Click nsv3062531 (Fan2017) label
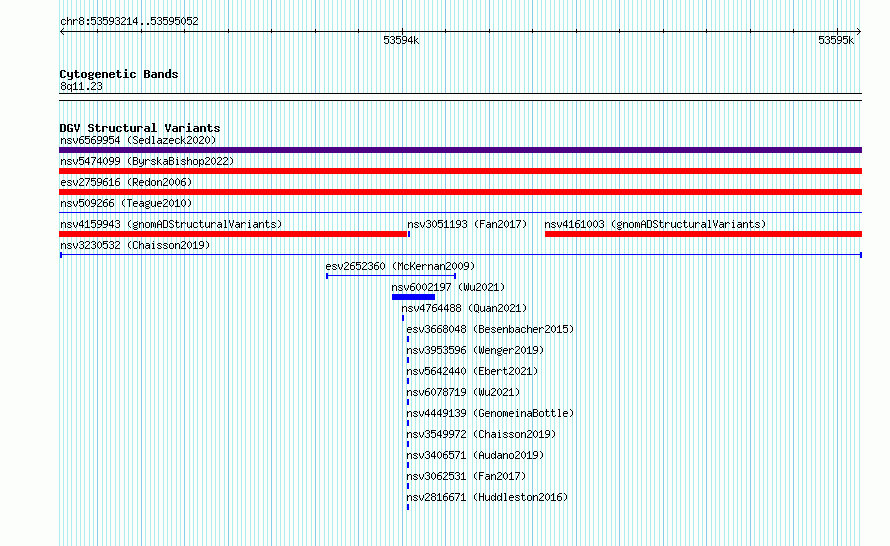This screenshot has height=546, width=890. pyautogui.click(x=466, y=476)
